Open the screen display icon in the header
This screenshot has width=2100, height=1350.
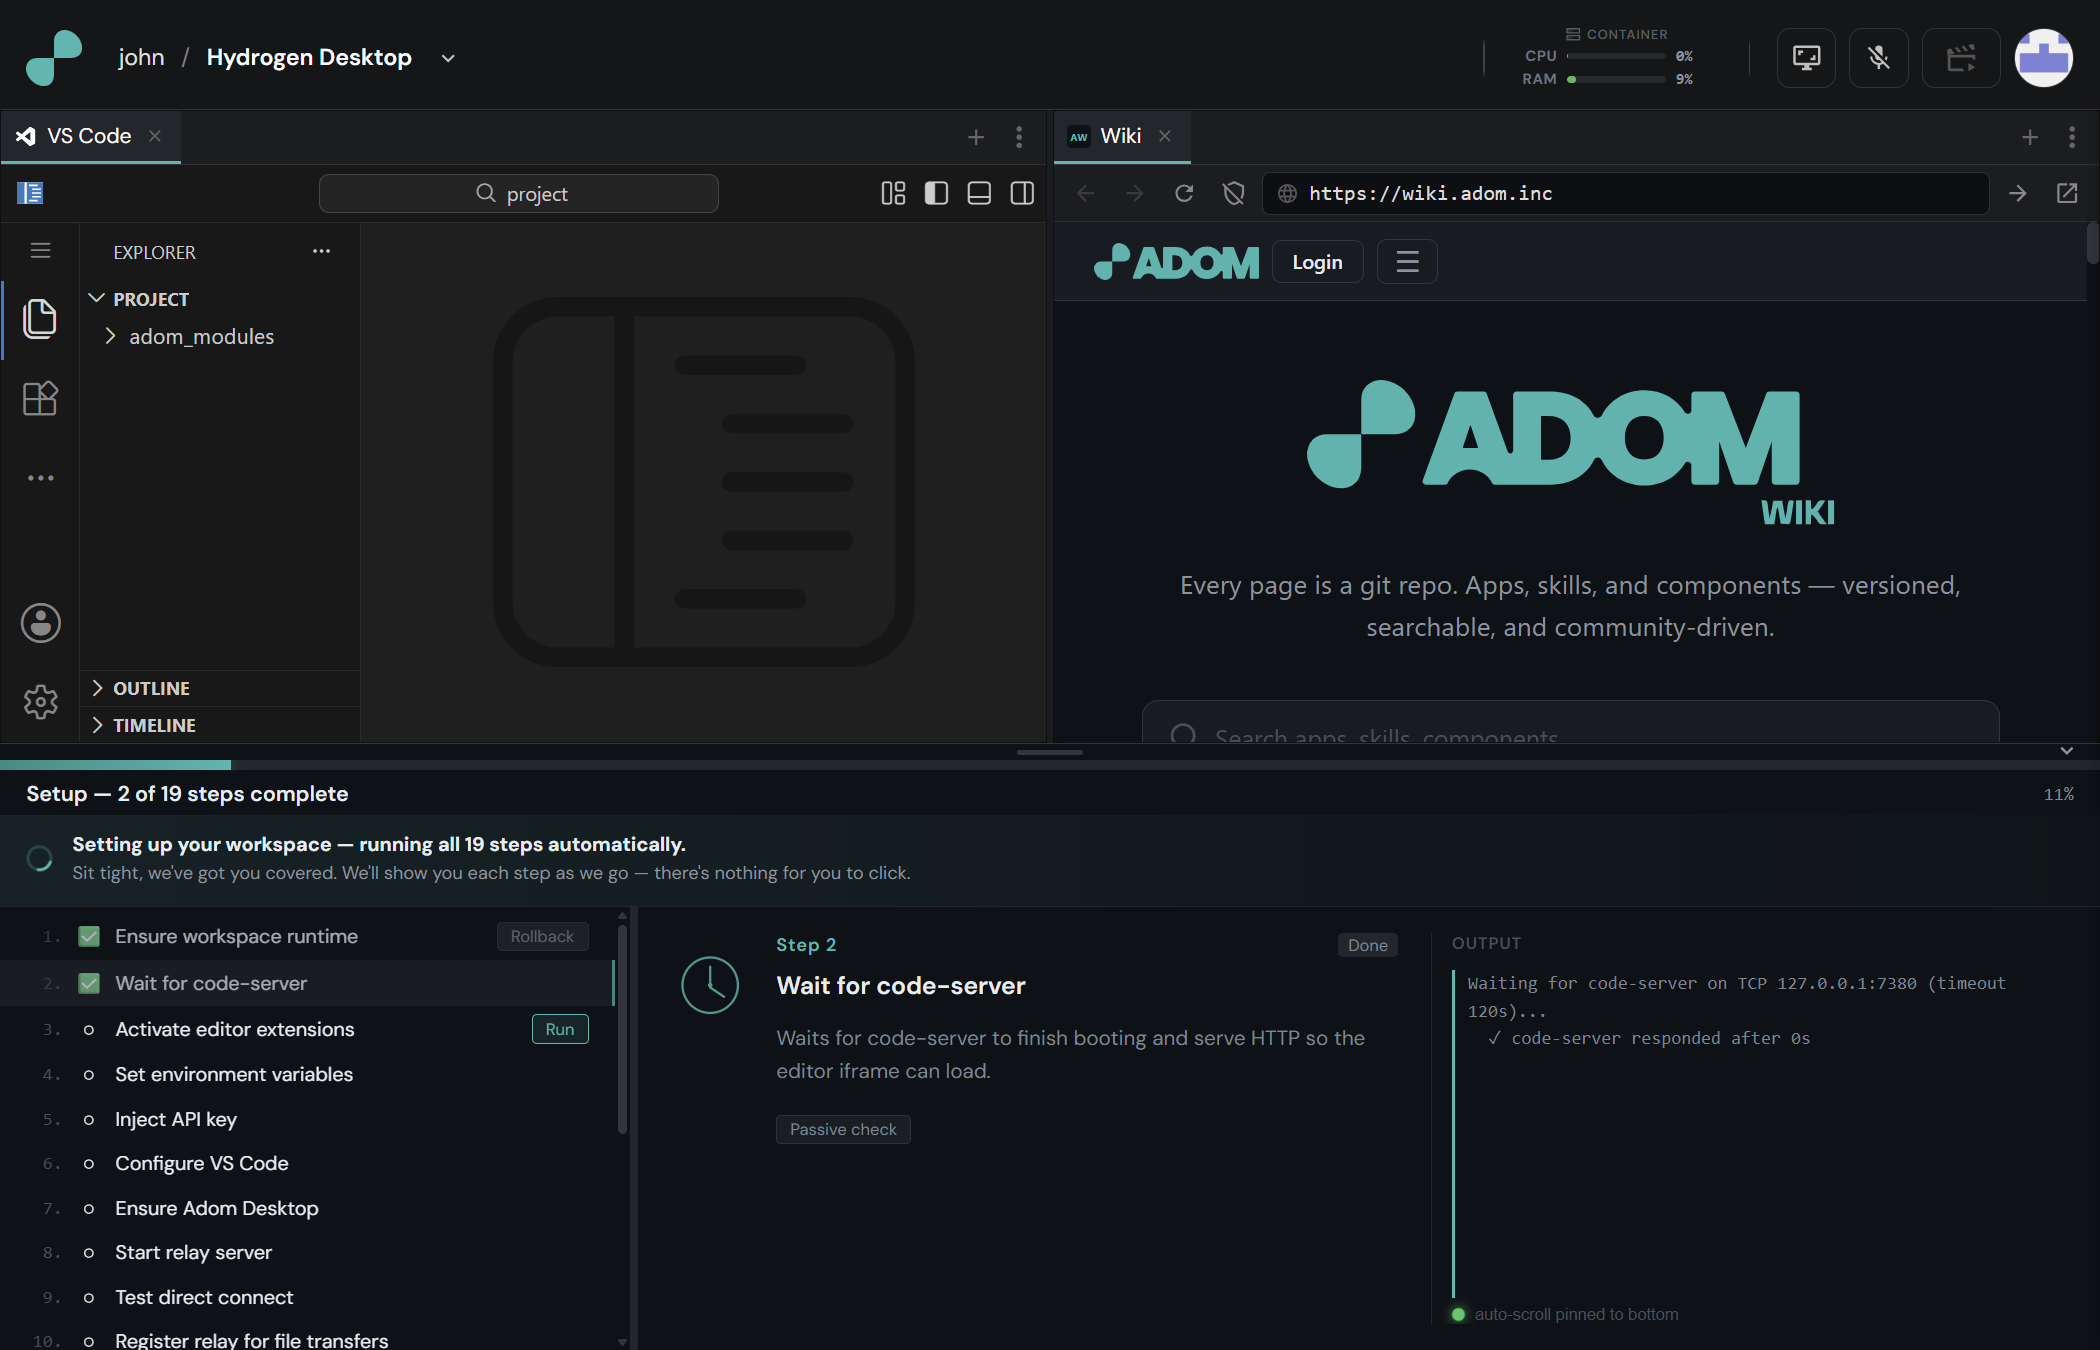tap(1806, 58)
